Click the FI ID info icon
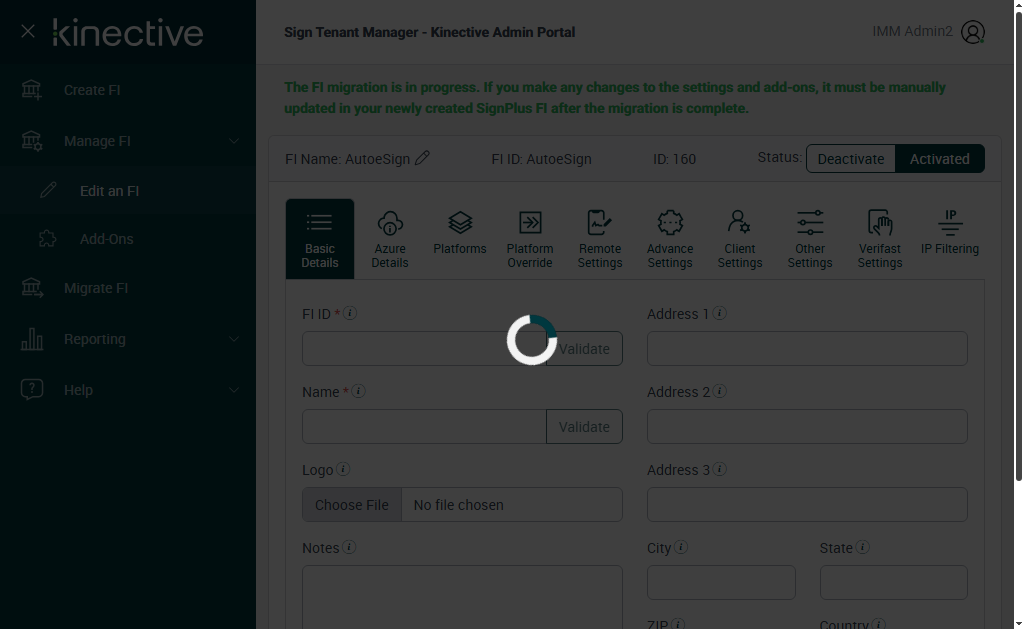Image resolution: width=1024 pixels, height=629 pixels. (x=350, y=314)
